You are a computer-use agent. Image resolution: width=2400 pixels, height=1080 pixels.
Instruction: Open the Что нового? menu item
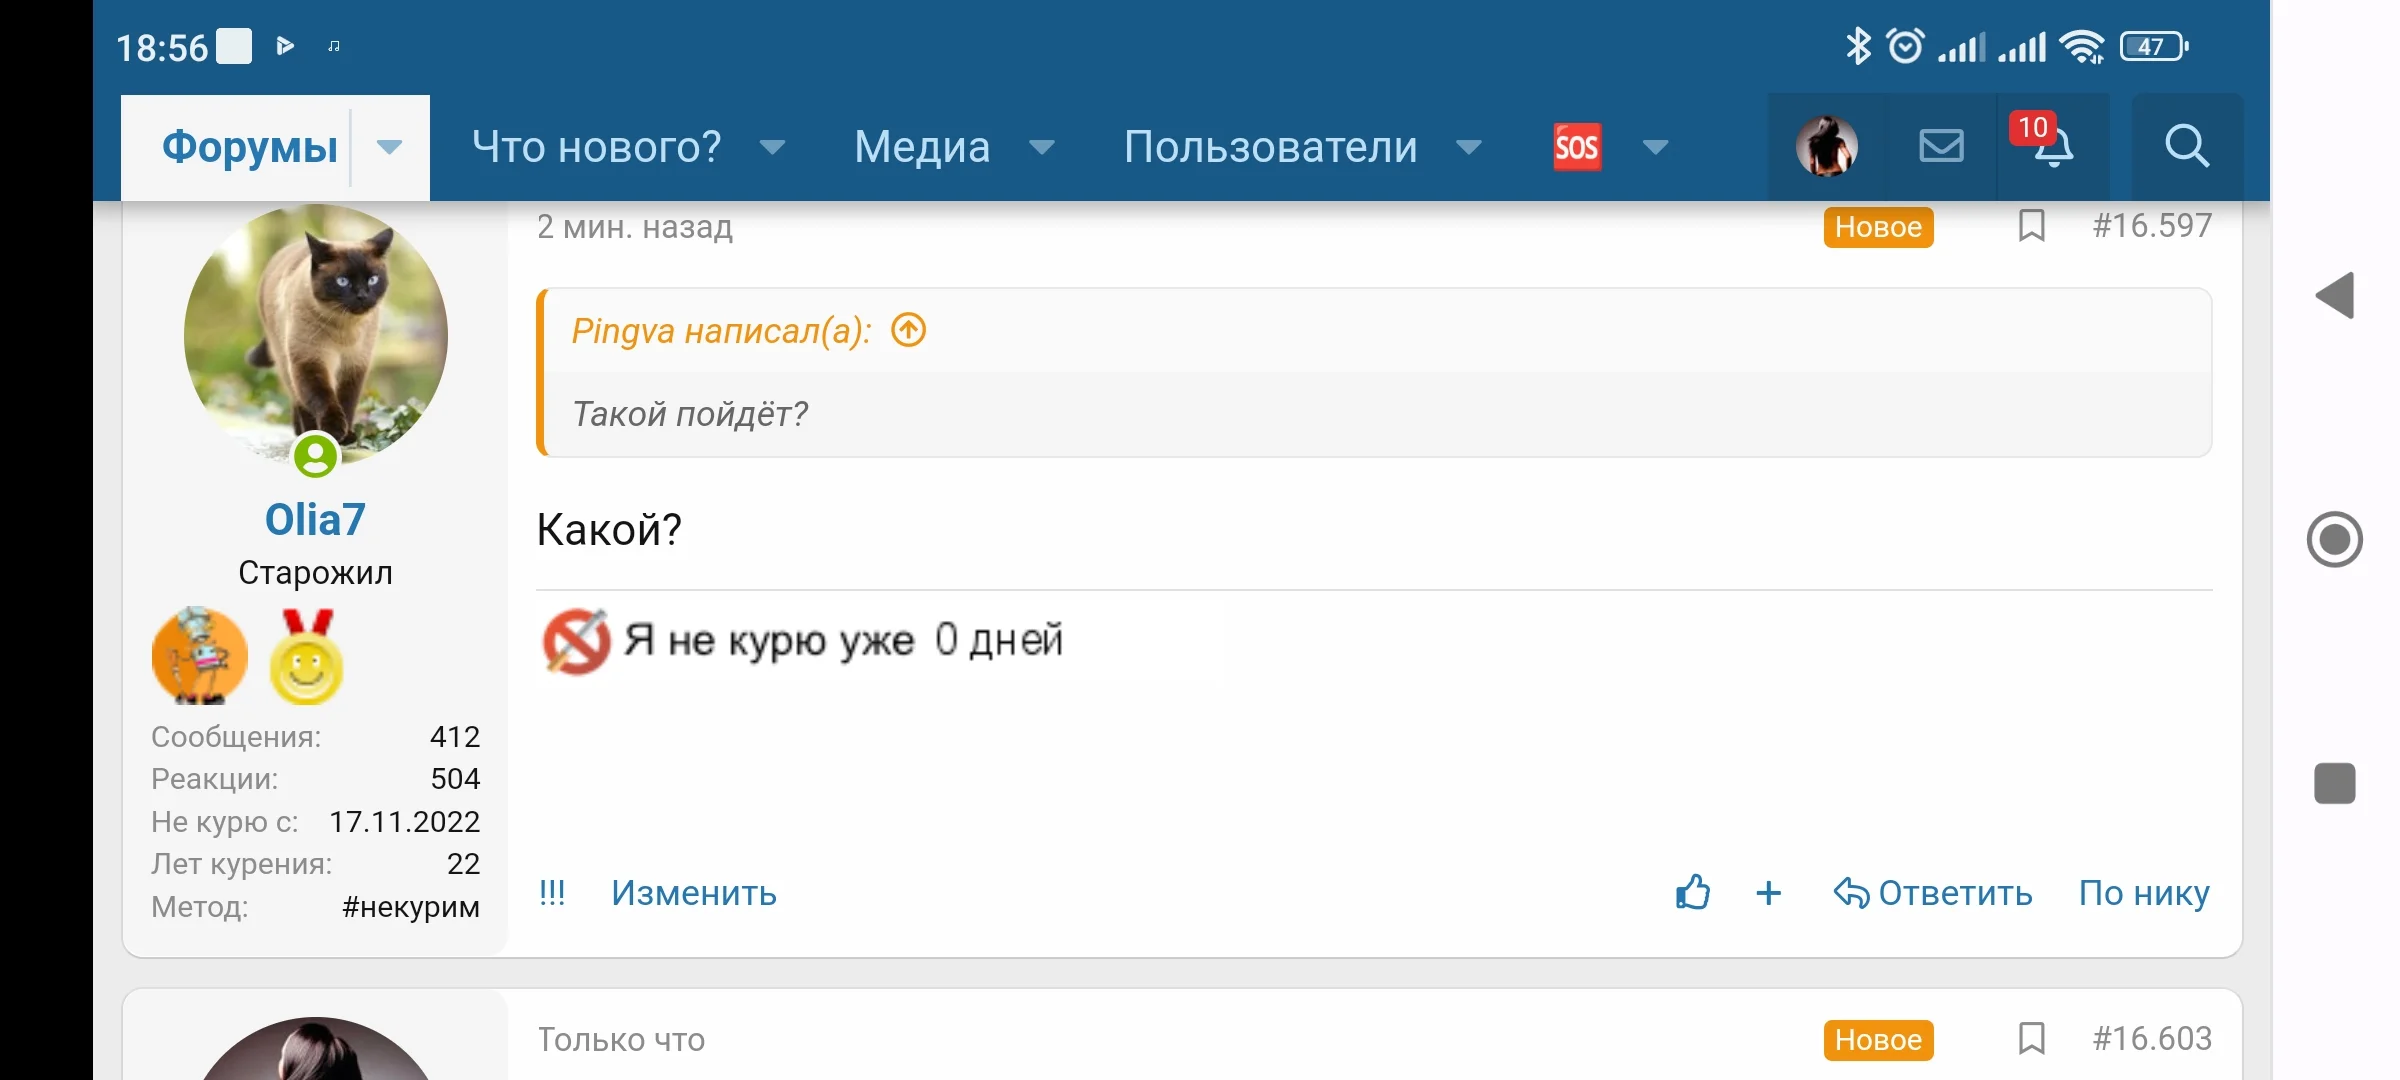(x=596, y=146)
